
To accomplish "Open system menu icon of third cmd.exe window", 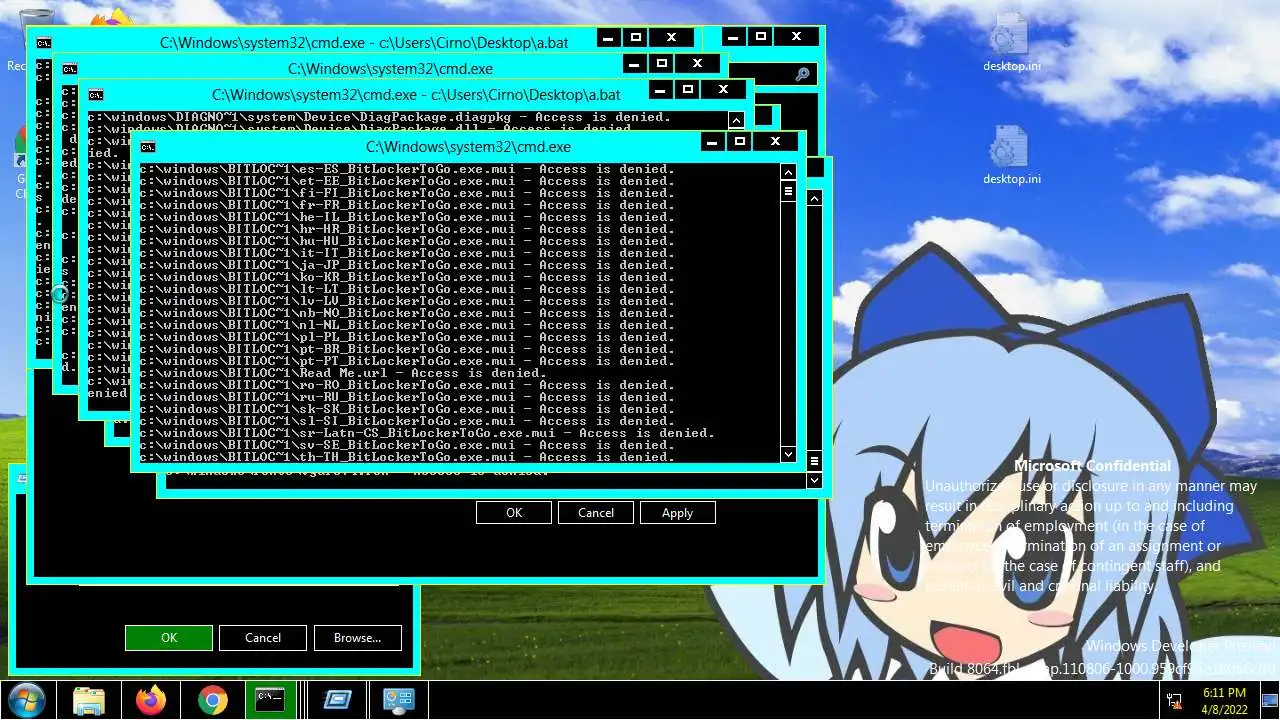I will point(69,69).
